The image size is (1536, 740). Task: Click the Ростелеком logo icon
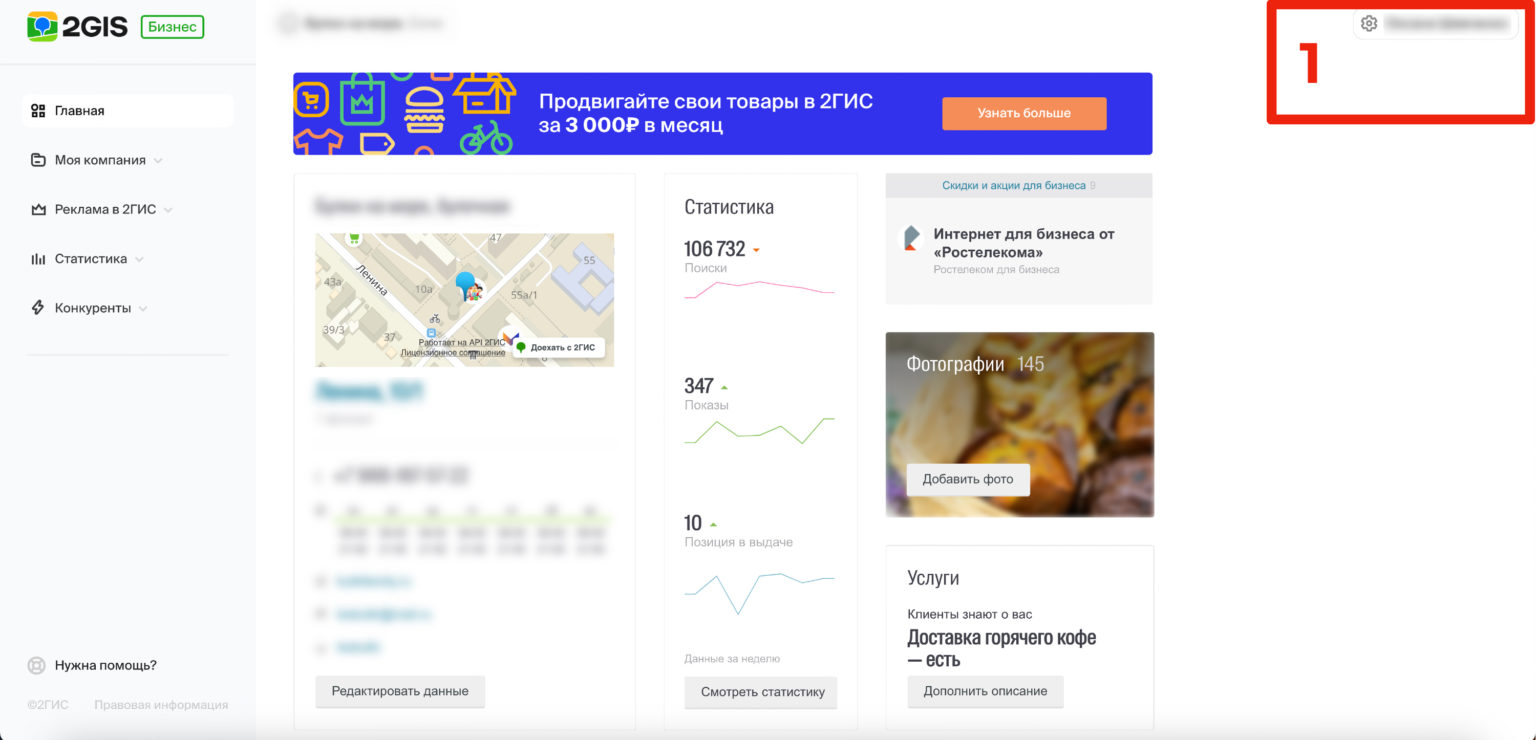tap(911, 238)
